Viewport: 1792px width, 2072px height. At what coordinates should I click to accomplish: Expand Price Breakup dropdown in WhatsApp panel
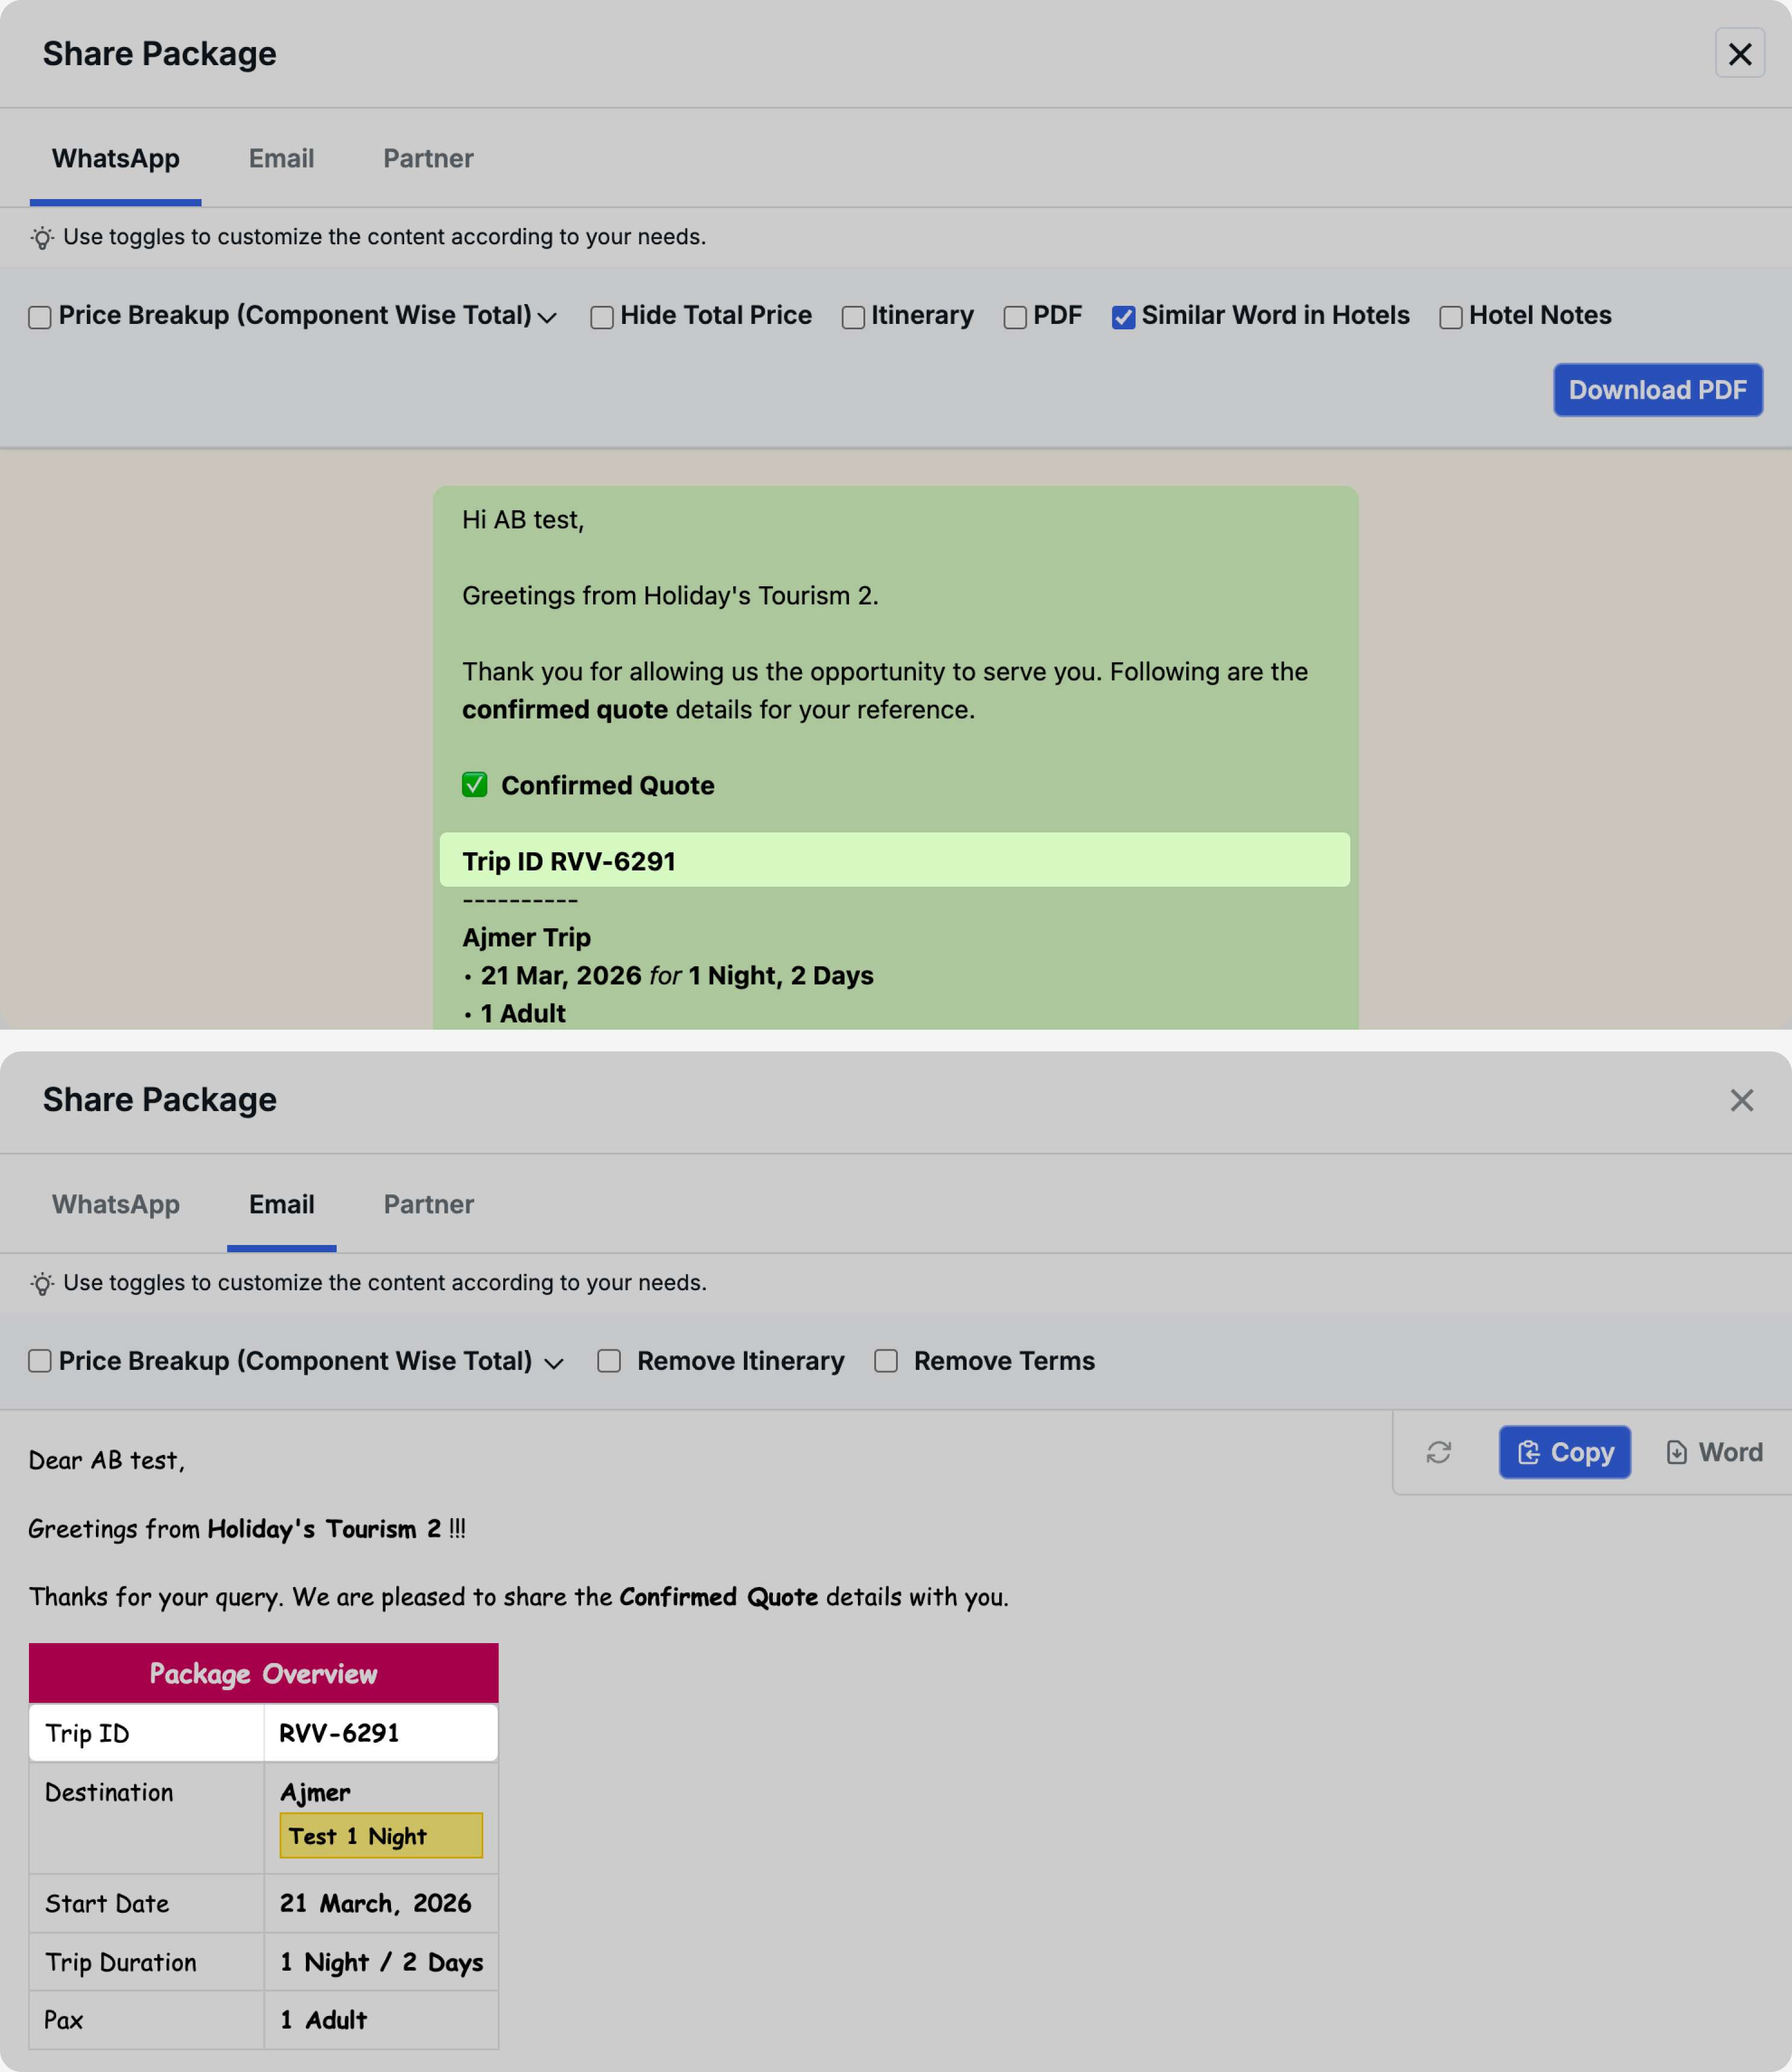547,318
